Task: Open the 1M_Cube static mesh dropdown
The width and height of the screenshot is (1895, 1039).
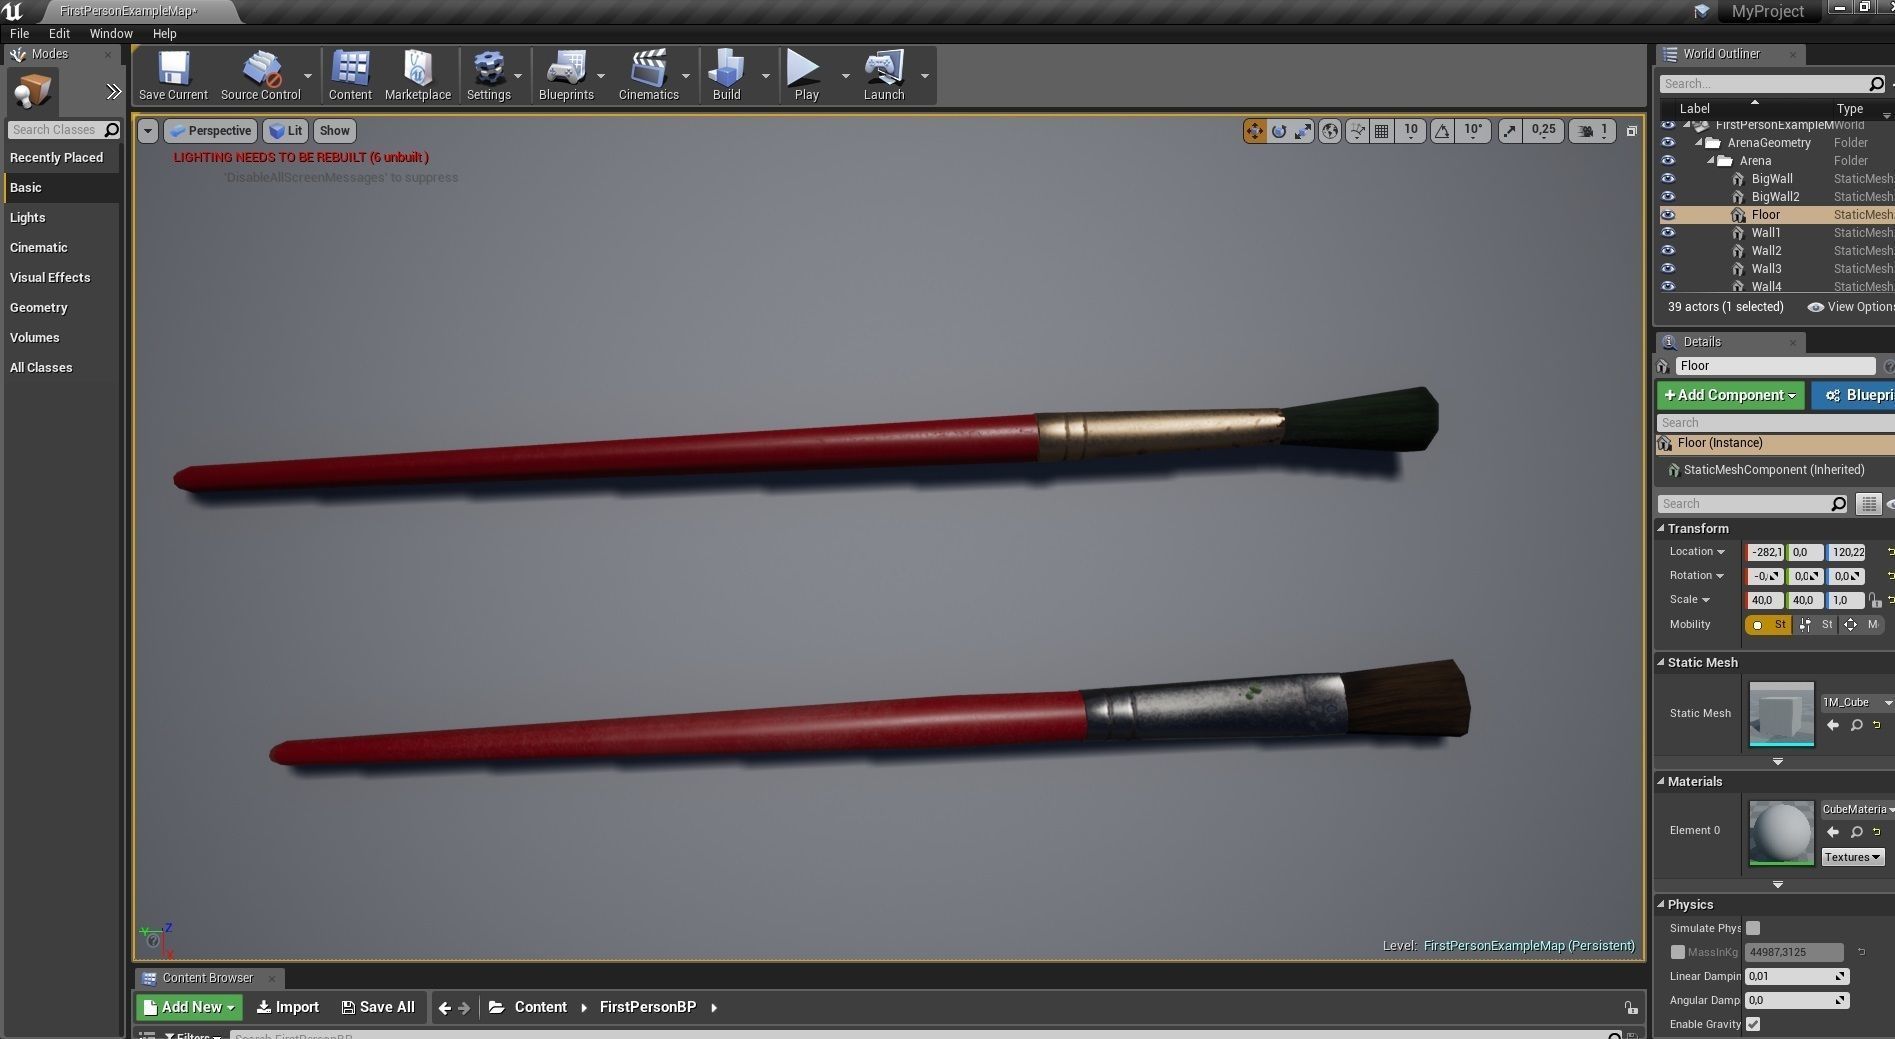Action: click(1858, 703)
